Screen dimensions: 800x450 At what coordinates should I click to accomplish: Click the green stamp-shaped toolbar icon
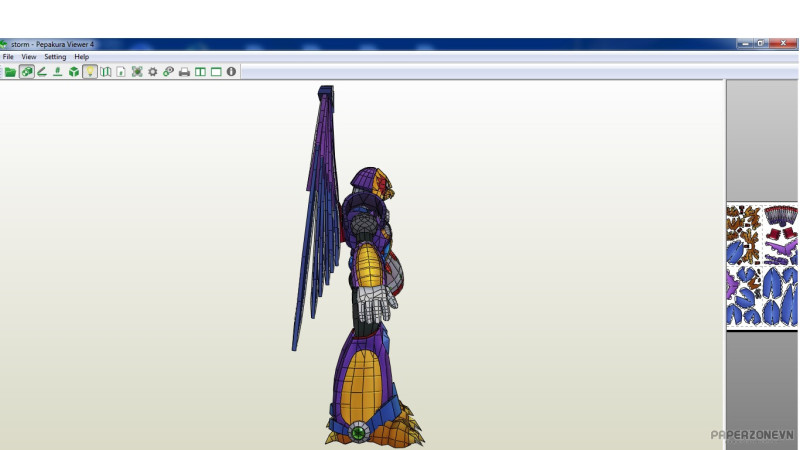point(58,72)
